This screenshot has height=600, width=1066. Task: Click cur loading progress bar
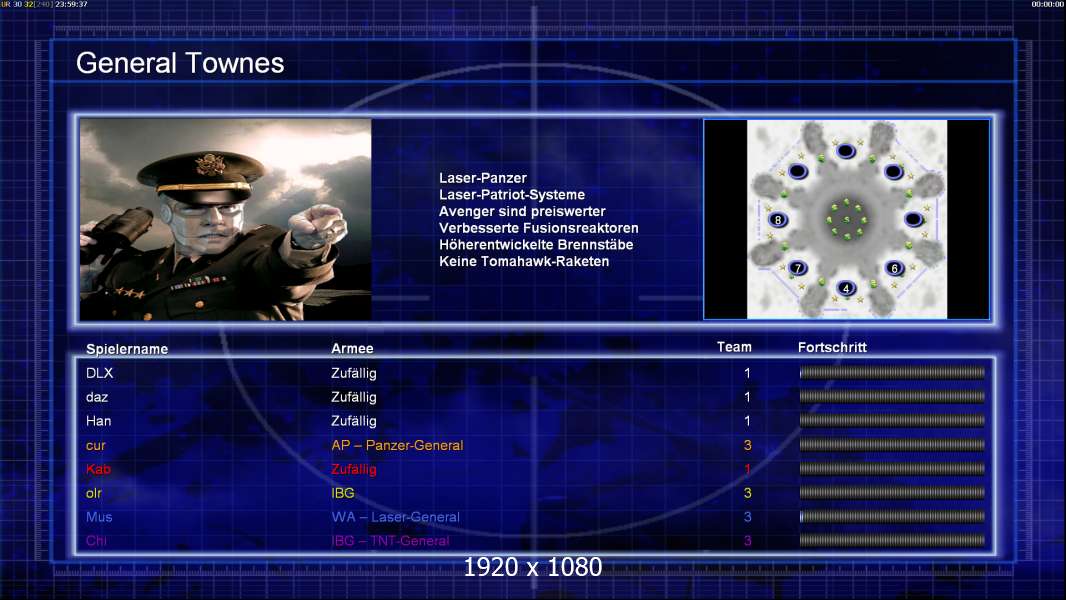coord(892,444)
